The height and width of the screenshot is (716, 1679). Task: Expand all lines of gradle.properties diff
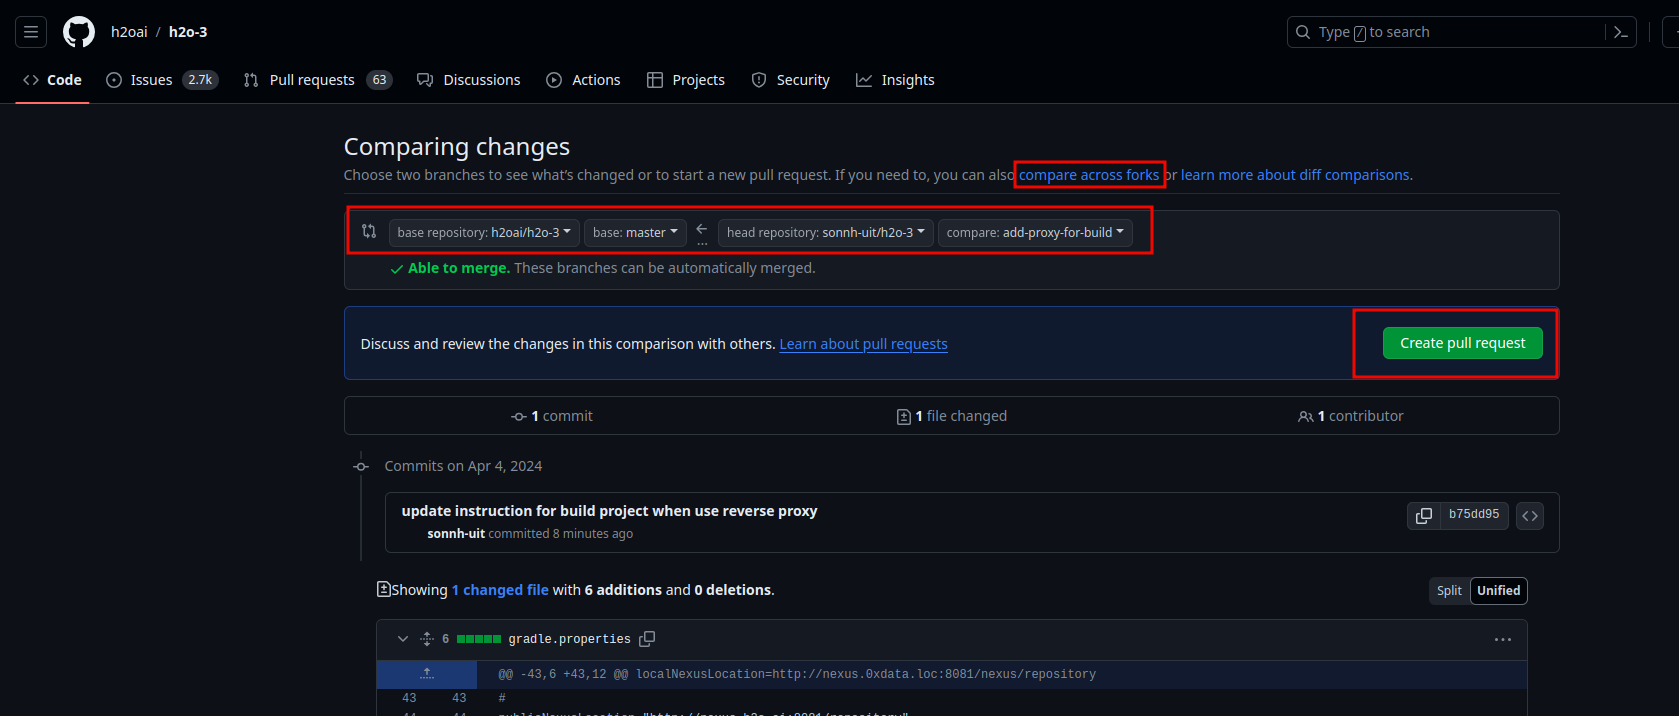(427, 639)
